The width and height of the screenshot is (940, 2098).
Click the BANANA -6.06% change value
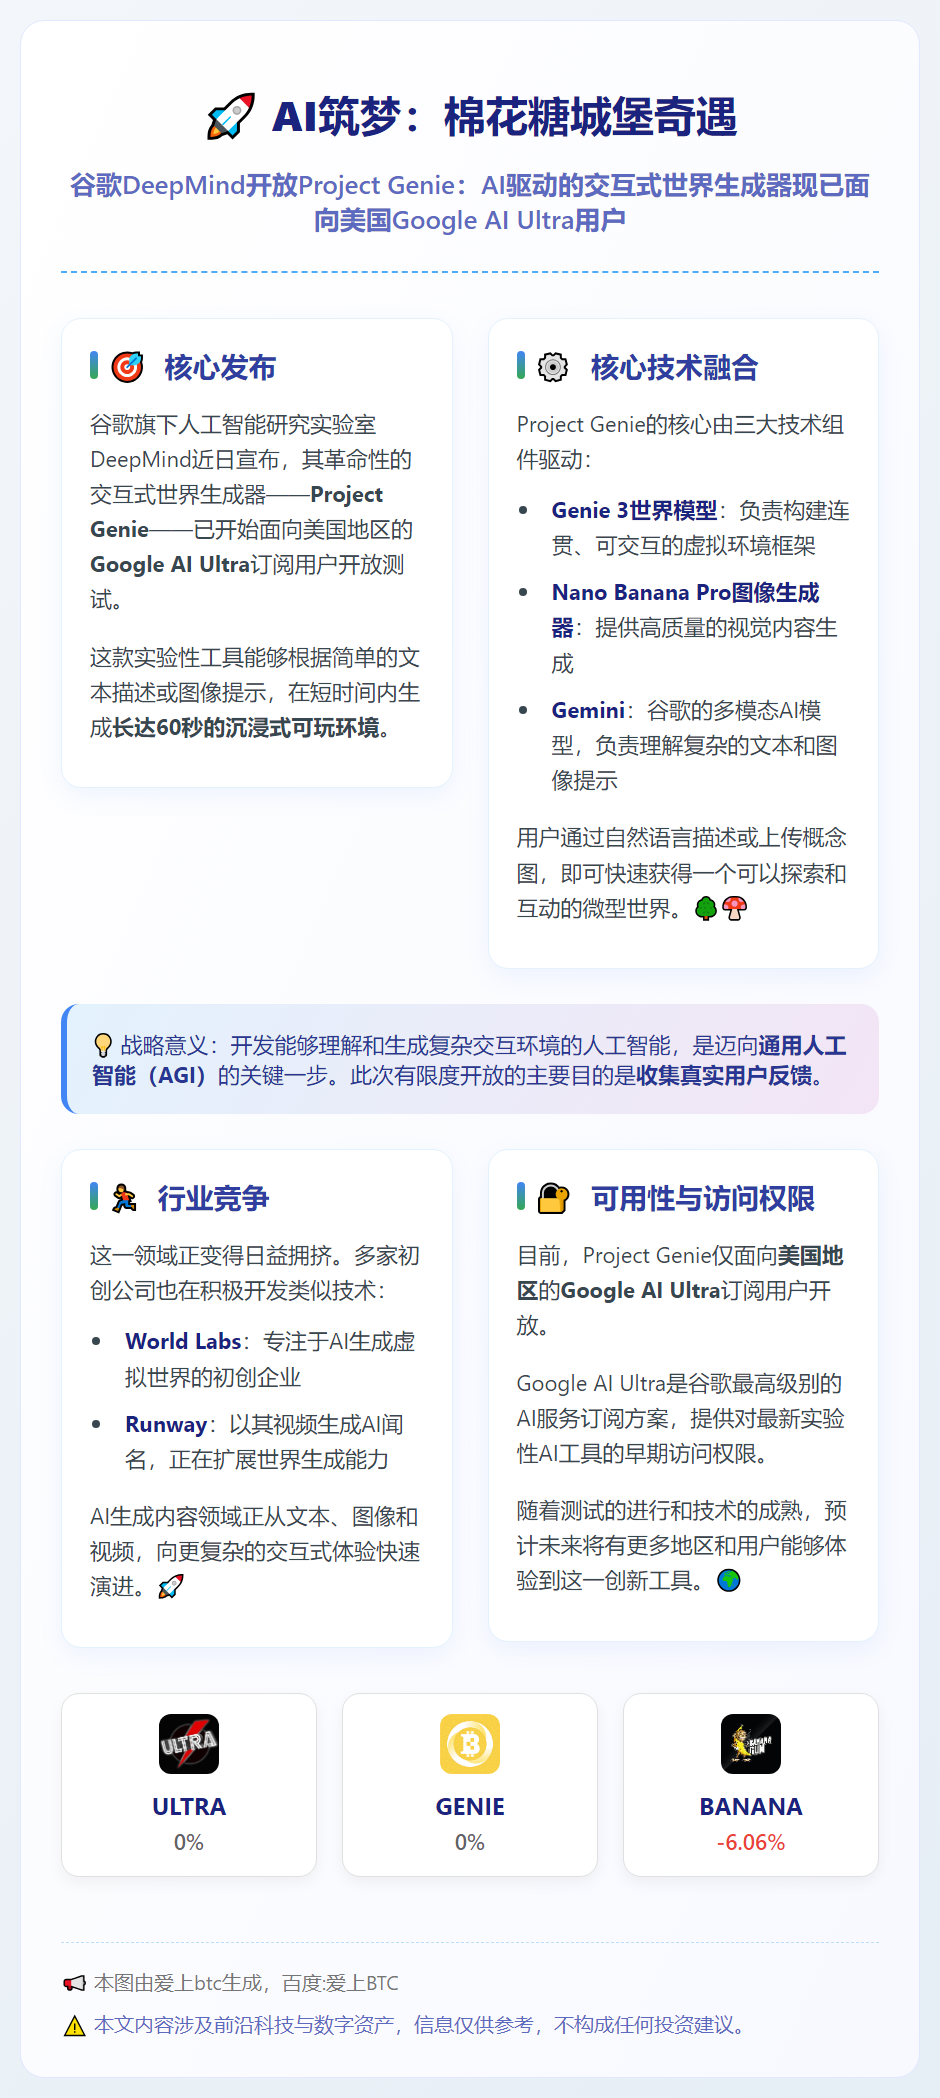pos(751,1842)
